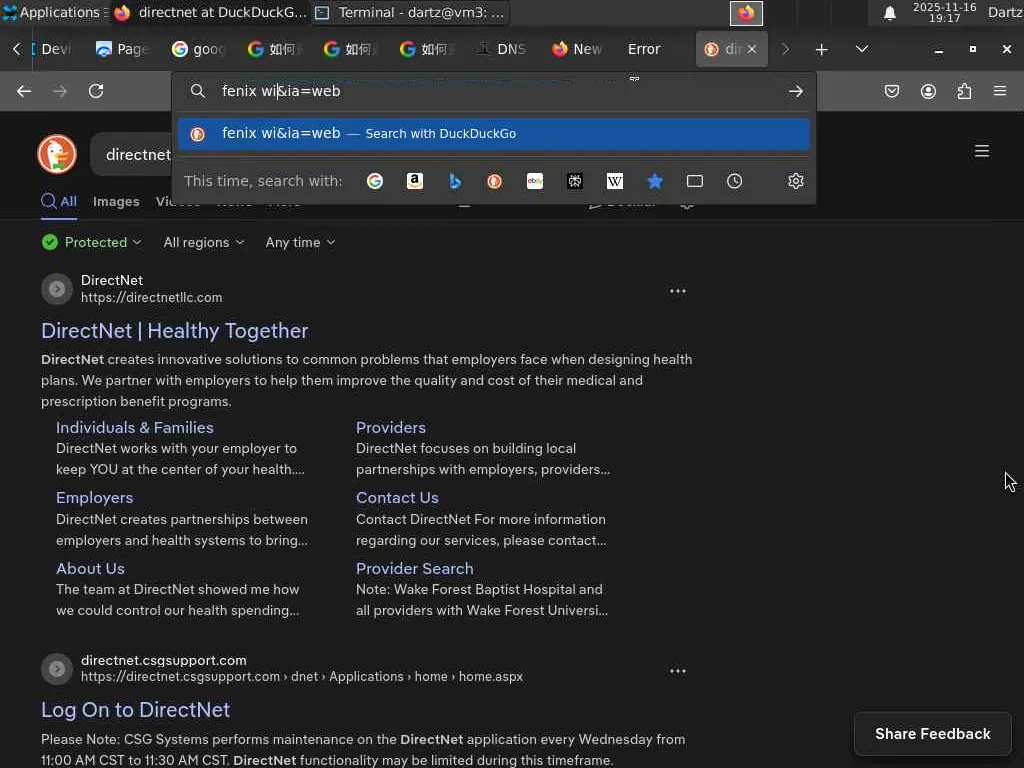Open the DuckDuckGo hamburger menu

point(982,152)
